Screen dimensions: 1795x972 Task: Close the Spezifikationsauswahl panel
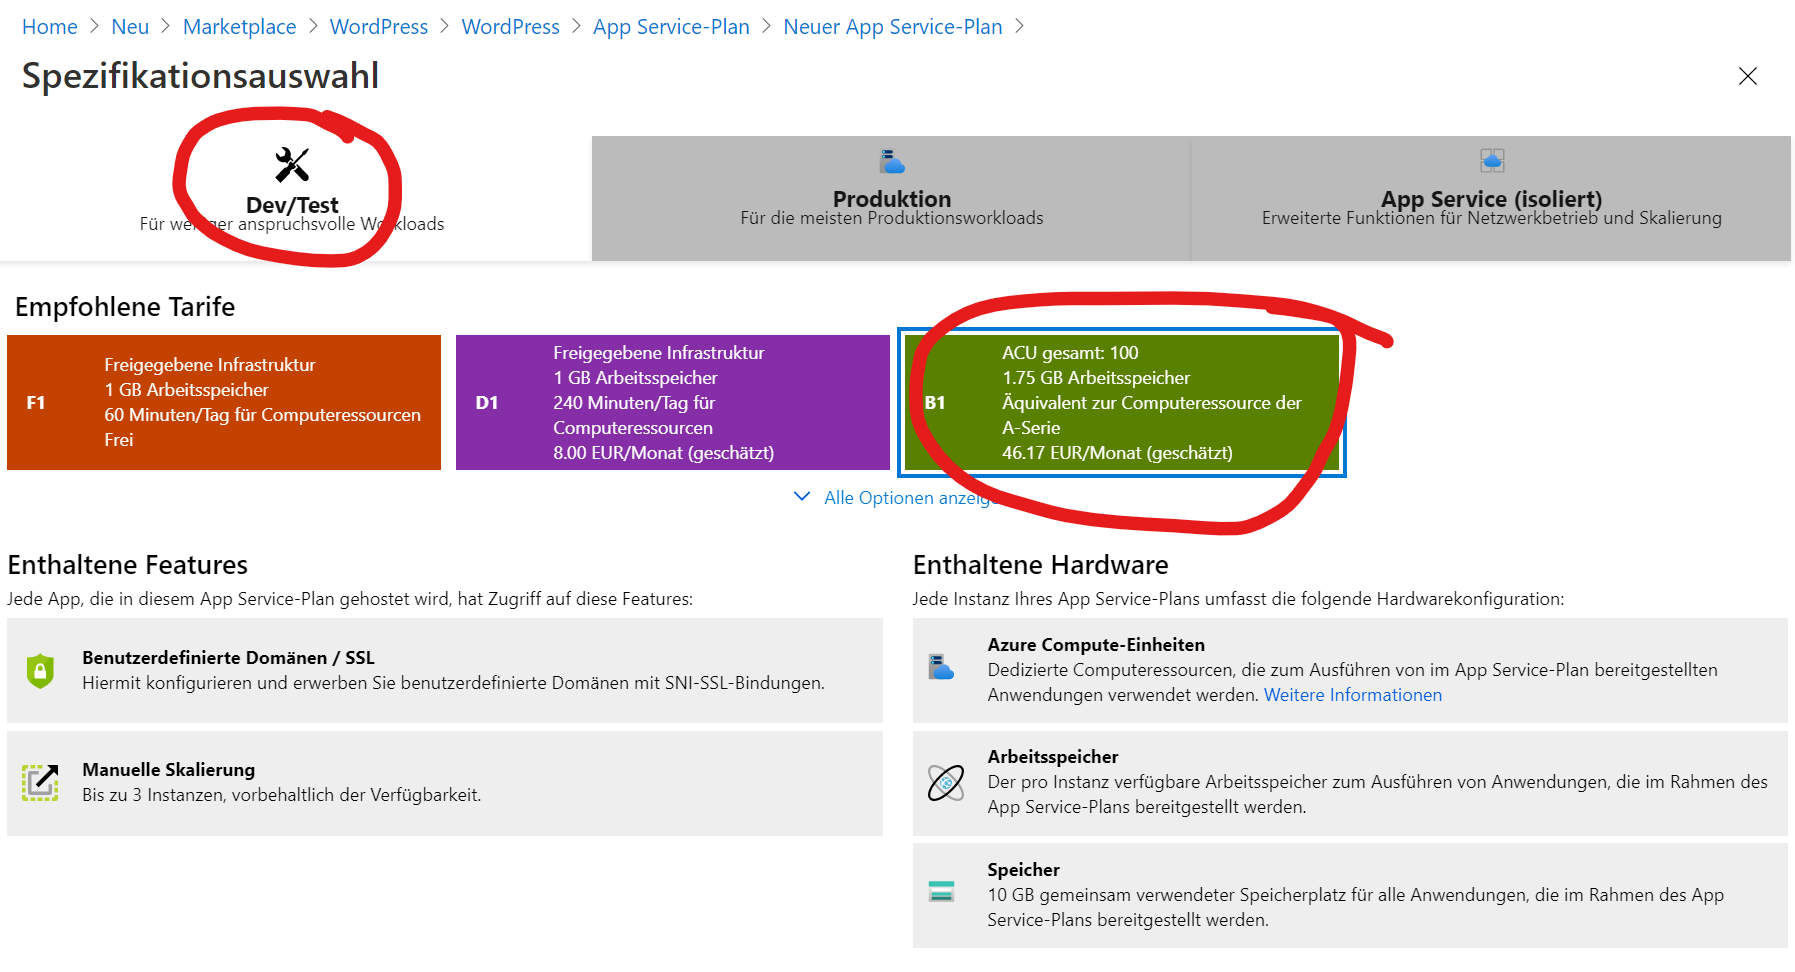tap(1747, 77)
